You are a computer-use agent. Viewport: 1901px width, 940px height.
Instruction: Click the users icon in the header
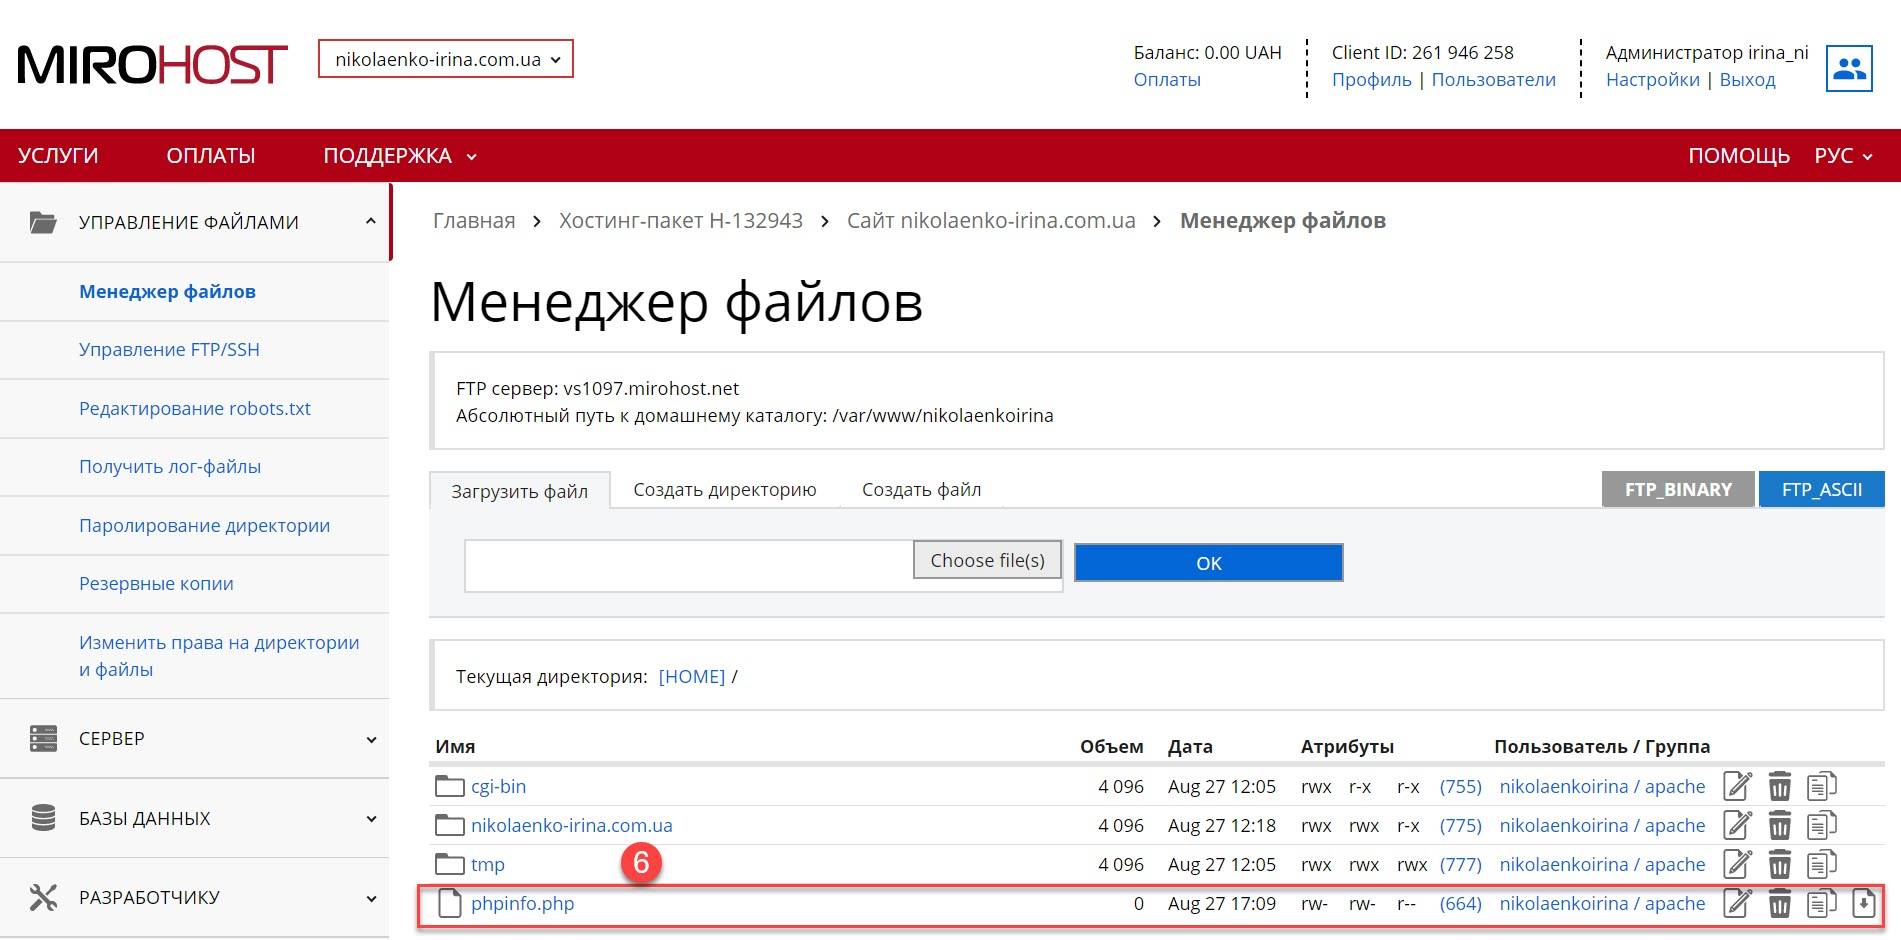coord(1848,68)
